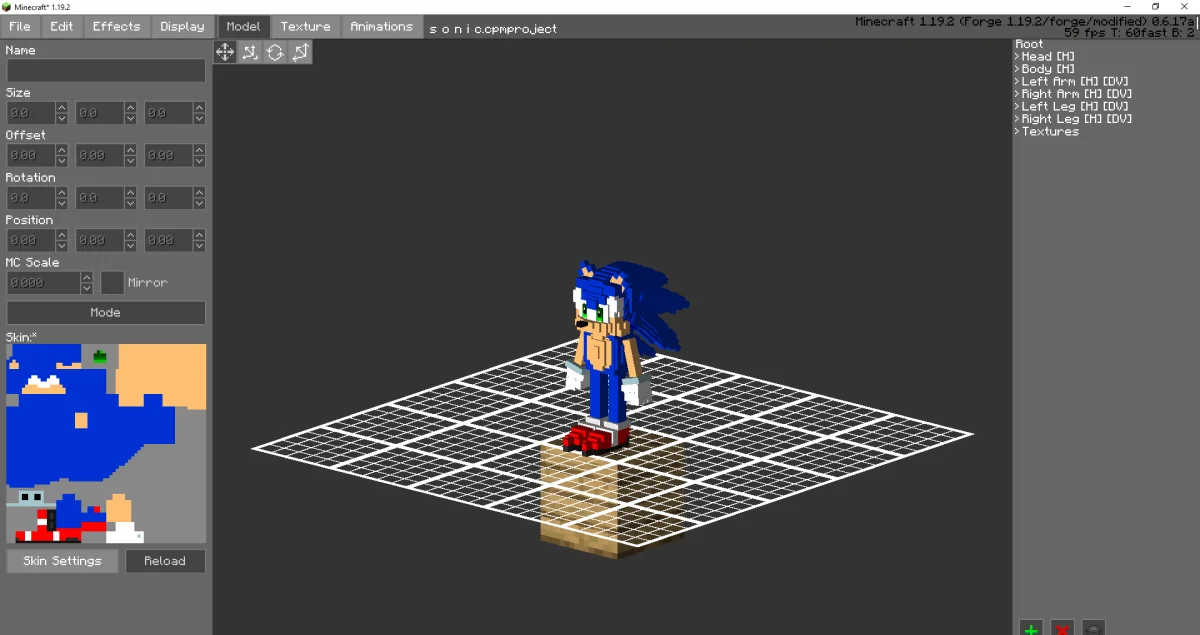The image size is (1200, 635).
Task: Expand the Left Arm tree node arrow
Action: [1018, 82]
